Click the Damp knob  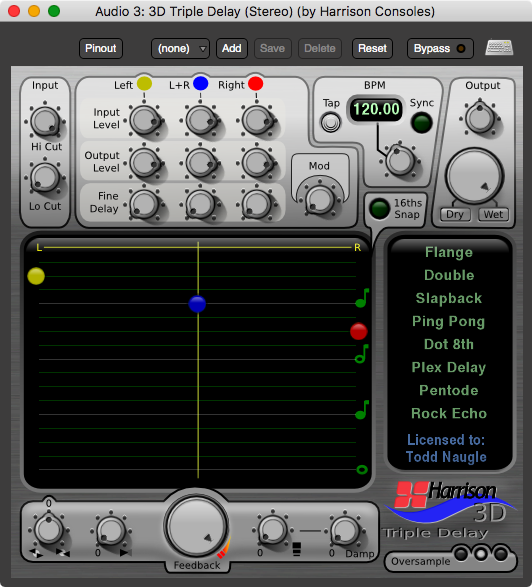345,530
